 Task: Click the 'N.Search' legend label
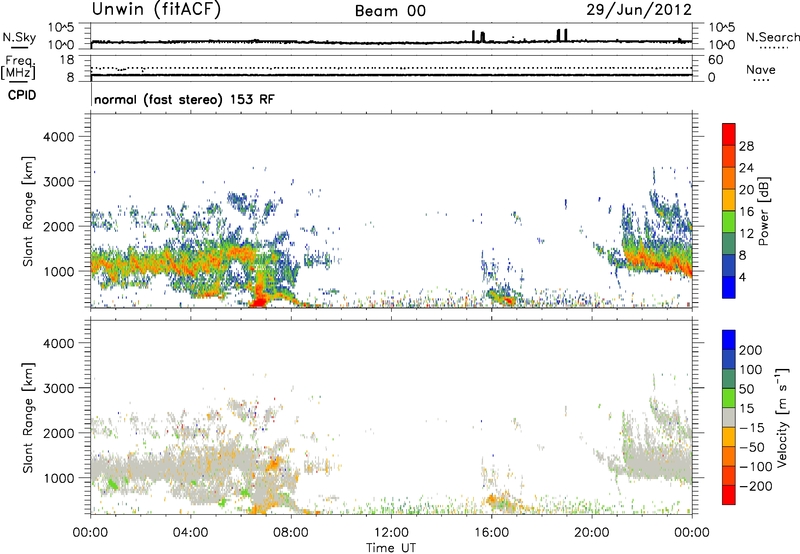772,37
